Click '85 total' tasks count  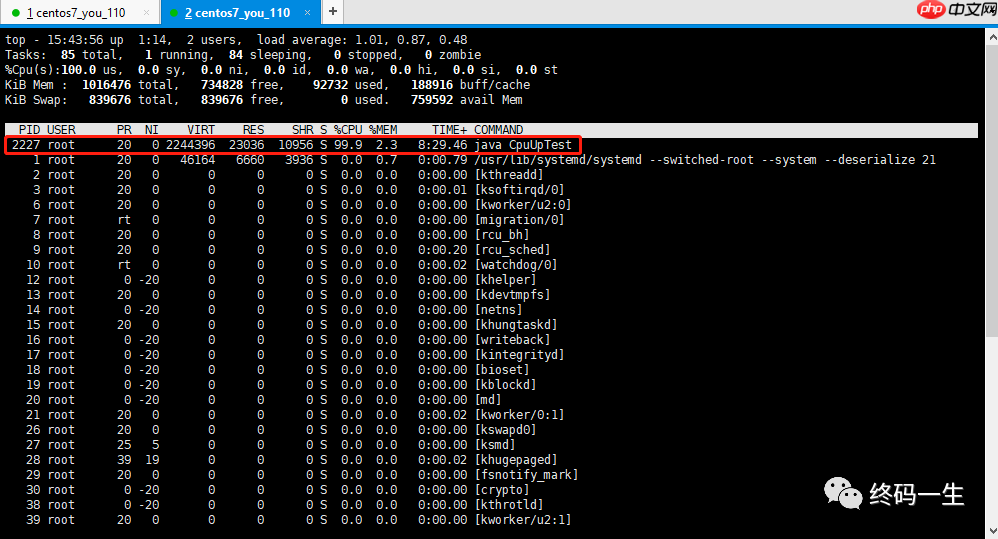pos(88,55)
